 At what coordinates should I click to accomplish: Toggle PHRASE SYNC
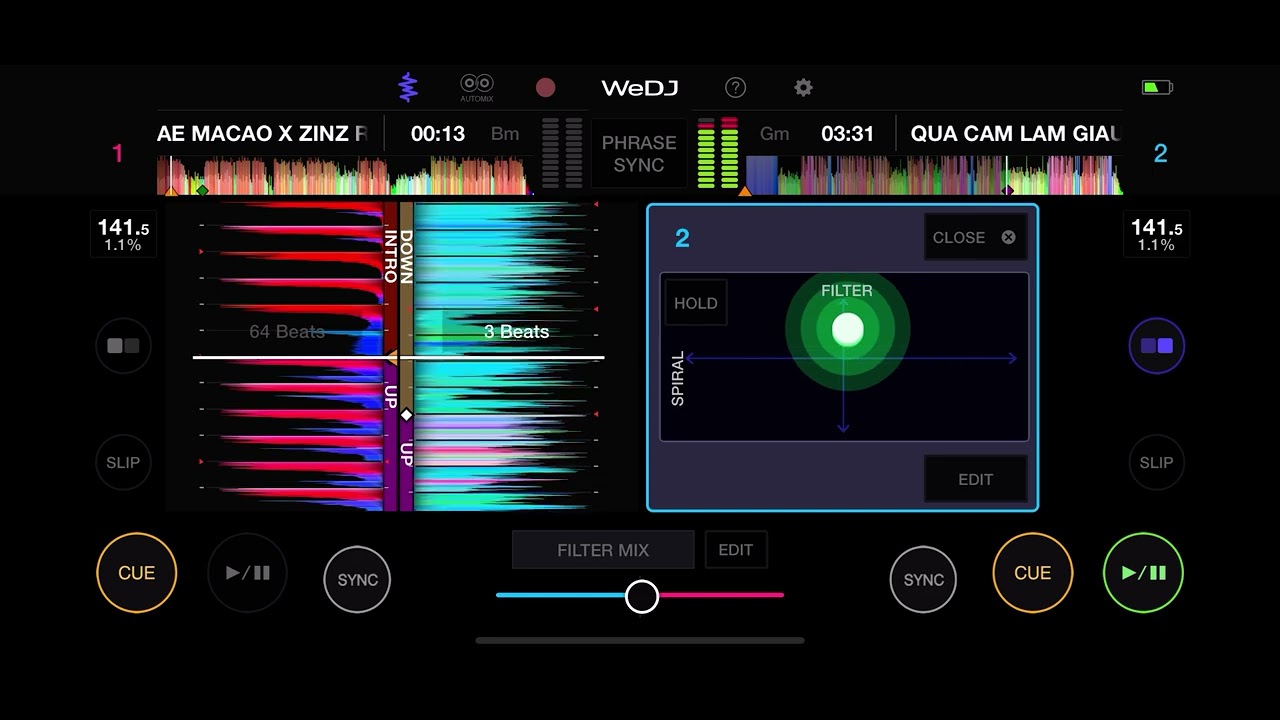[x=639, y=153]
